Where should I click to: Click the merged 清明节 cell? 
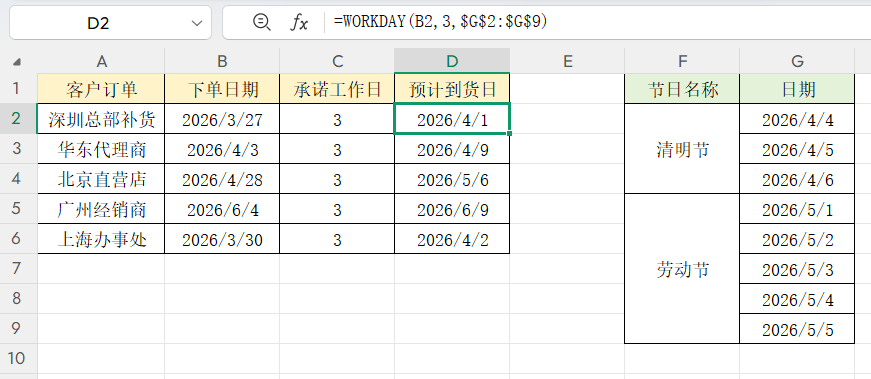(x=682, y=148)
